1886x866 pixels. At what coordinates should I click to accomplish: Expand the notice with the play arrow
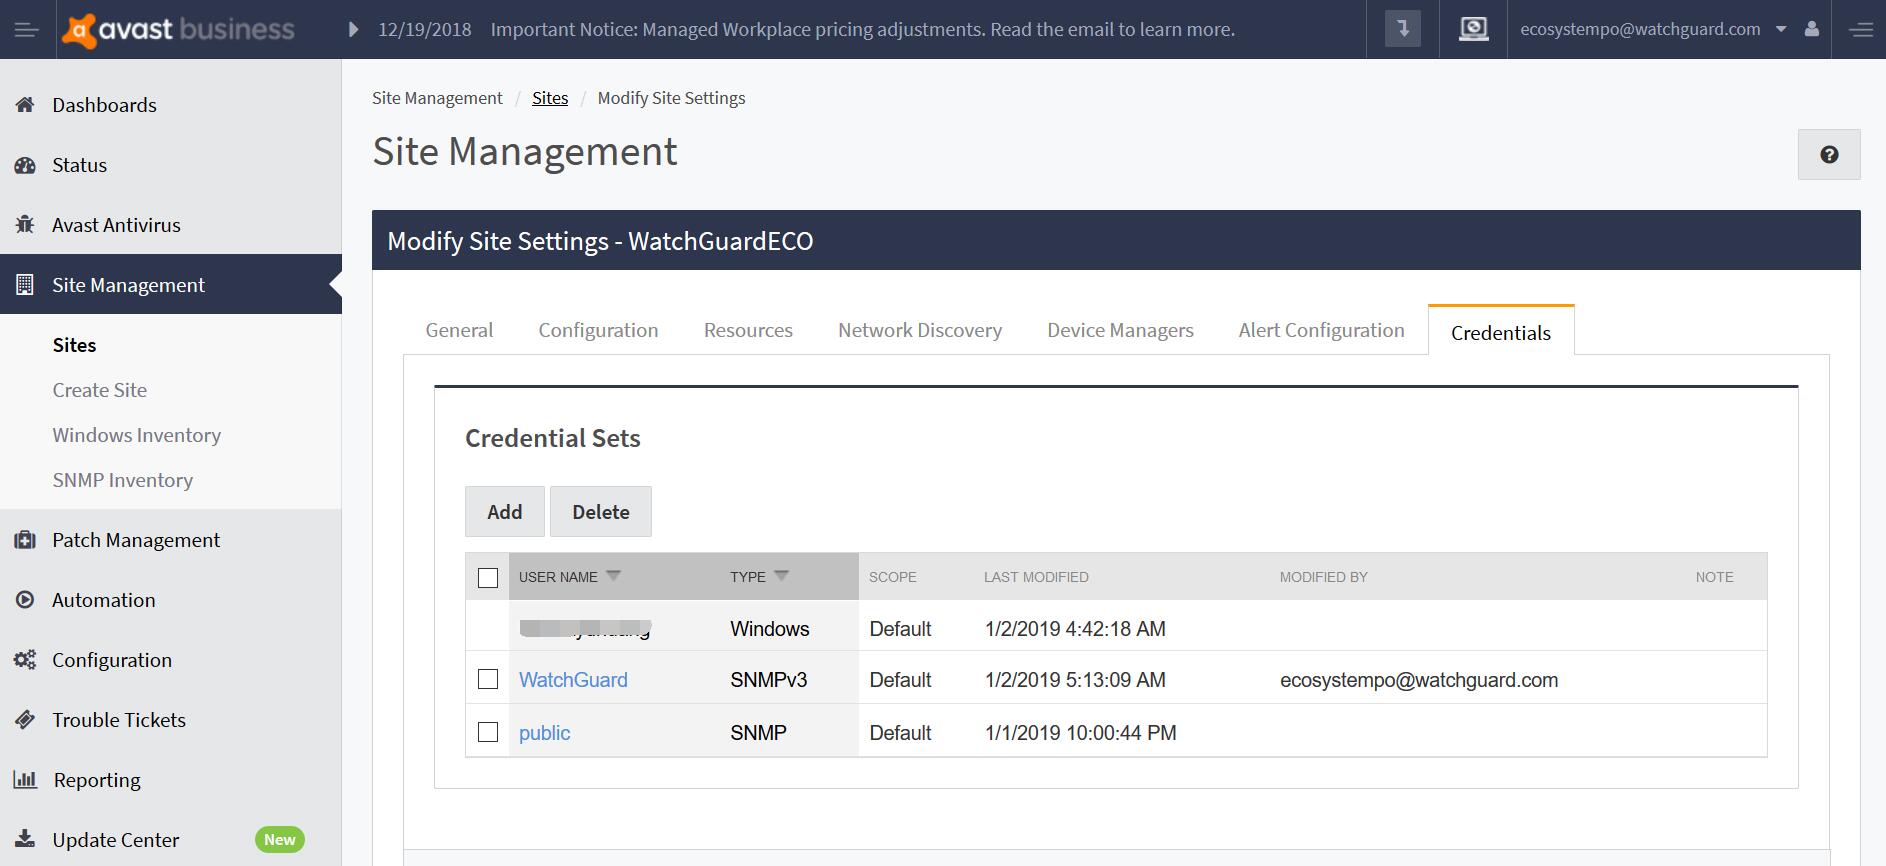pos(352,30)
